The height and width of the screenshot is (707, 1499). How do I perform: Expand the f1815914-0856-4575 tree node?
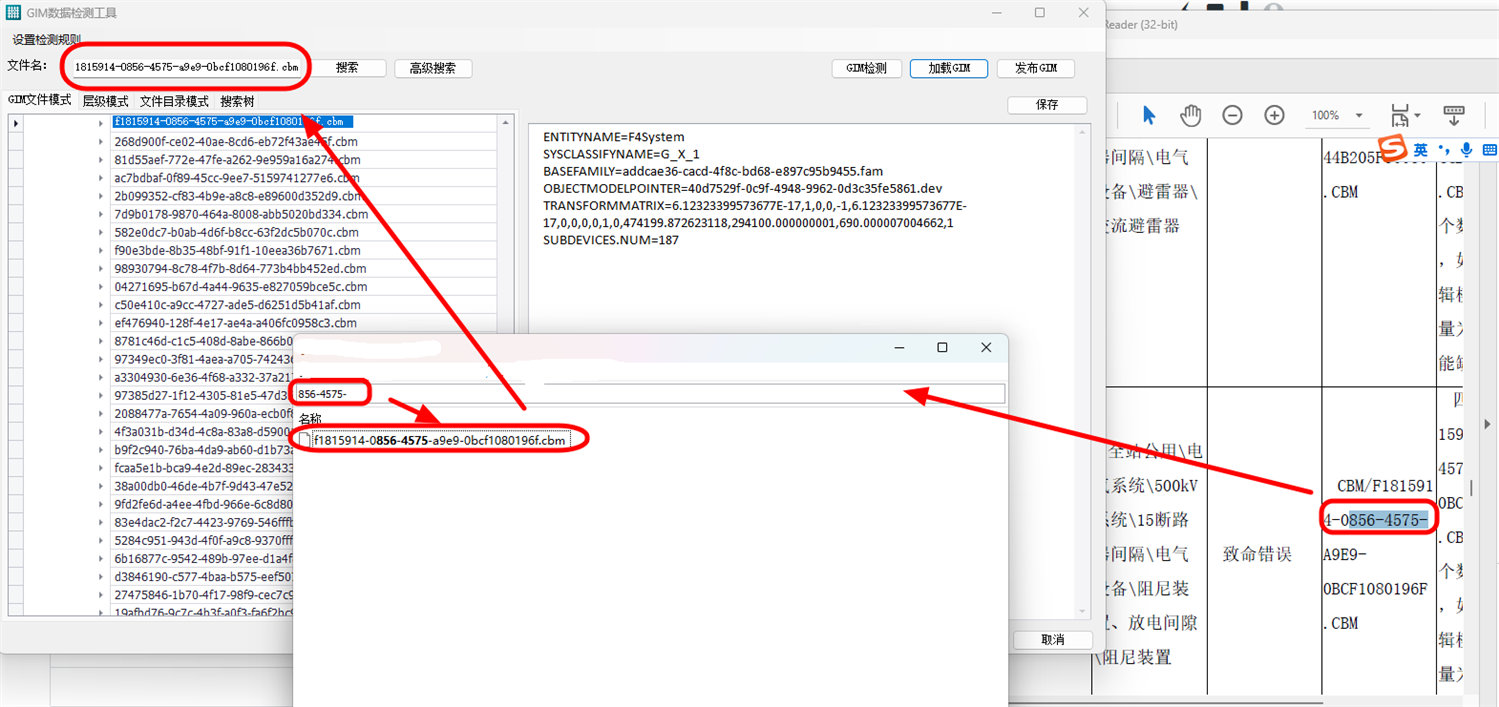click(x=101, y=123)
